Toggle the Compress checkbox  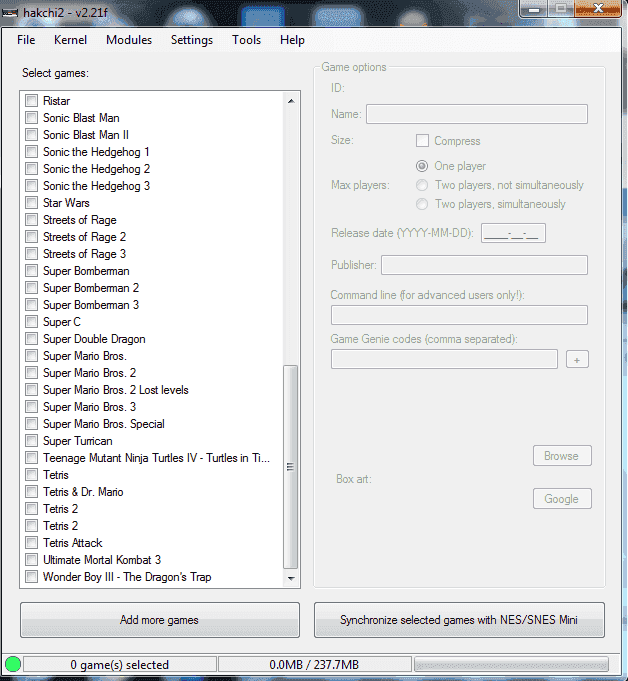click(422, 141)
